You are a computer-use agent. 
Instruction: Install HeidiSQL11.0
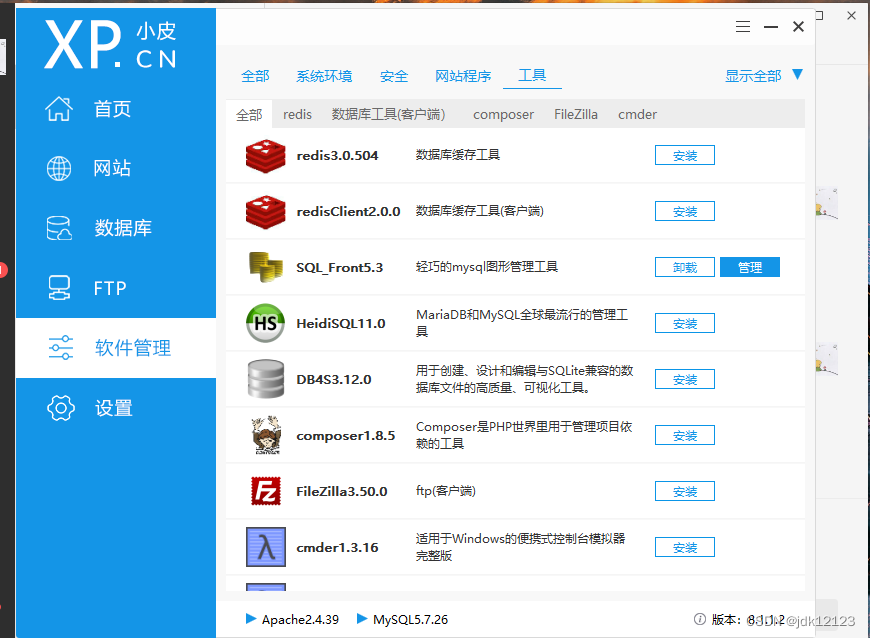(x=685, y=323)
